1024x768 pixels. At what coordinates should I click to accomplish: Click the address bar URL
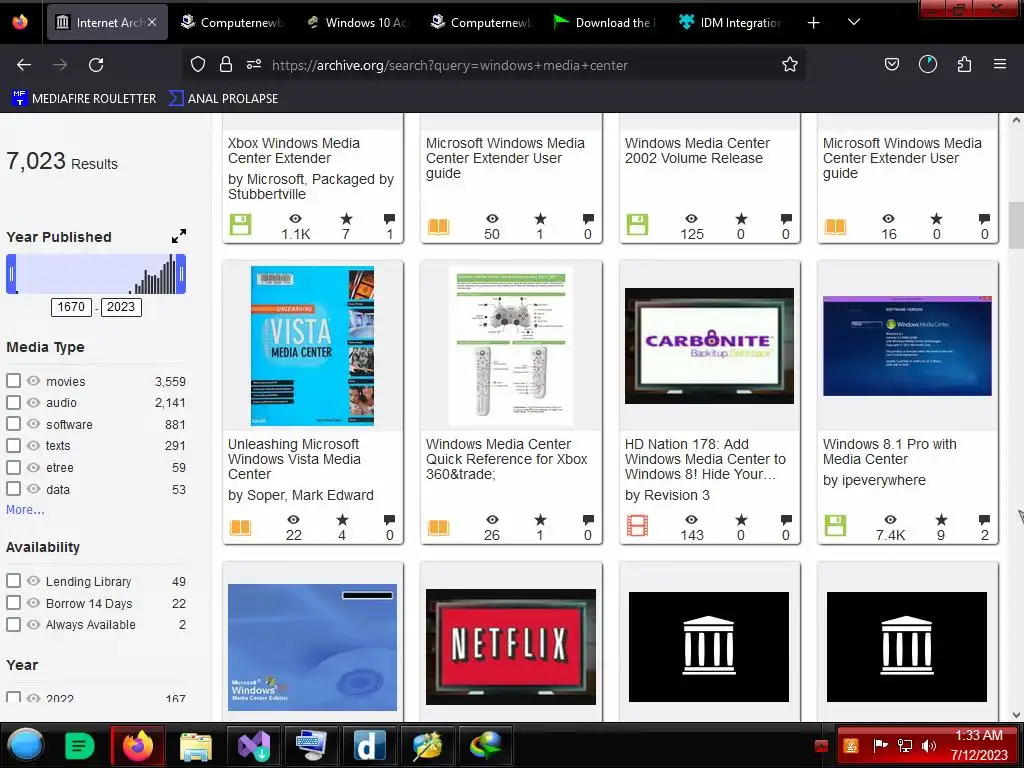point(449,65)
